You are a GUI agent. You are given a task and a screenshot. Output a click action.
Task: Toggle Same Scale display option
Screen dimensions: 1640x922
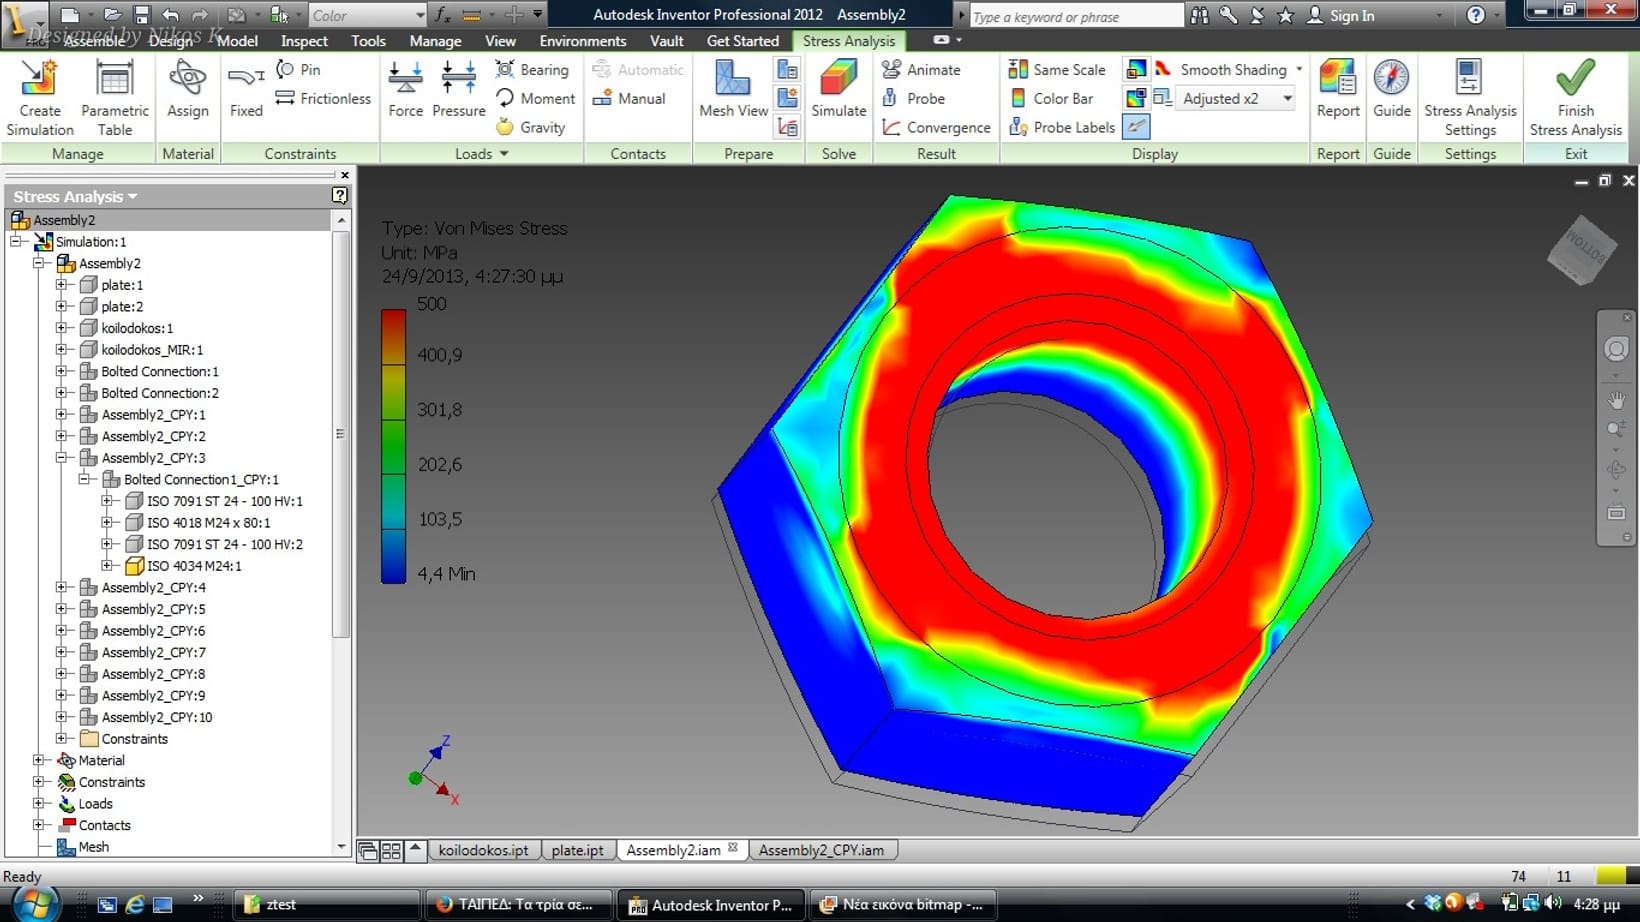(x=1057, y=69)
